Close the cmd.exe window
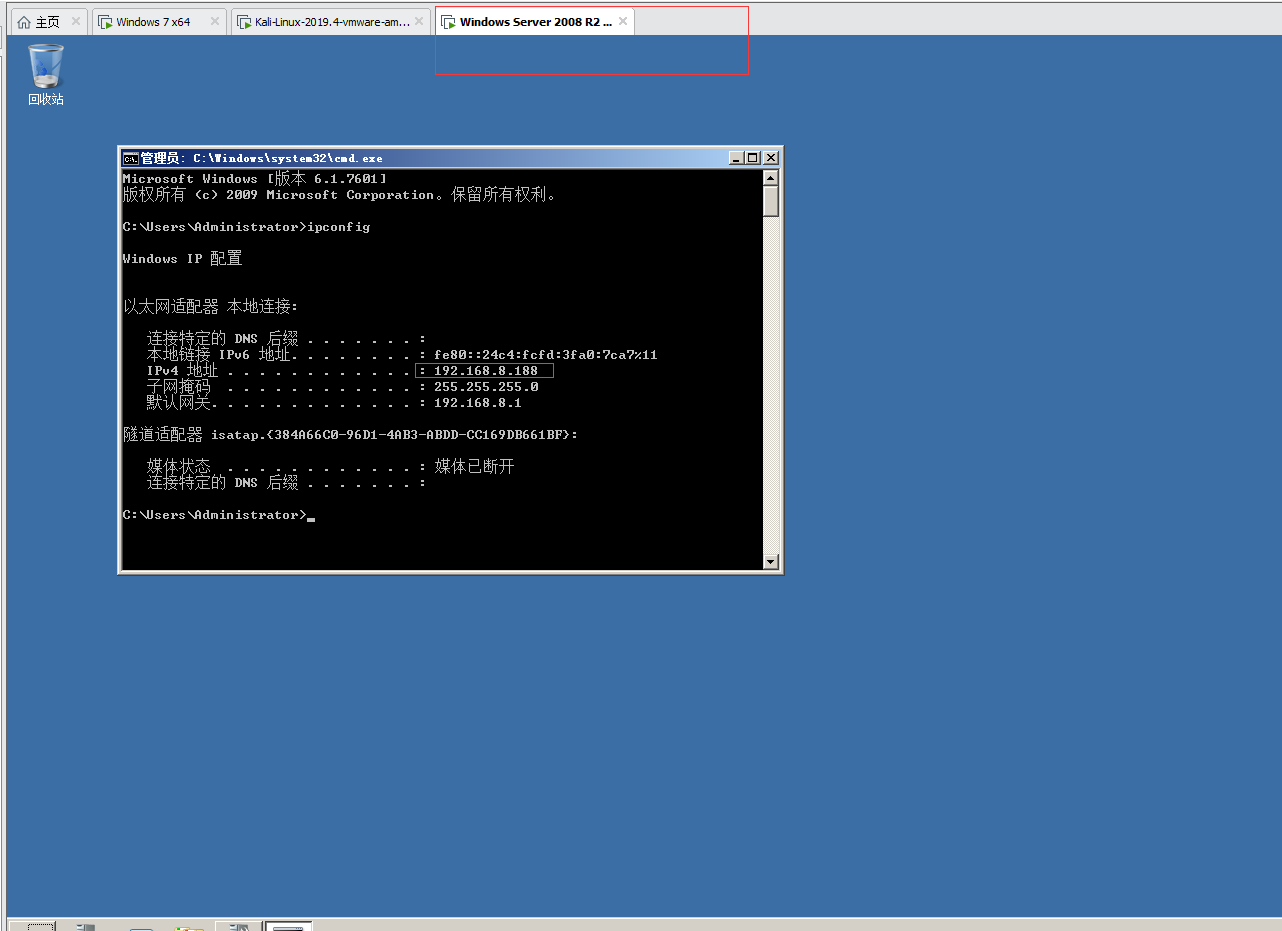The image size is (1282, 931). [x=770, y=158]
